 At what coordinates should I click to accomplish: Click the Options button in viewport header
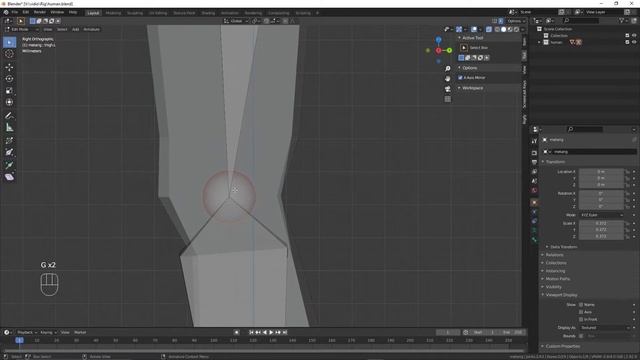click(x=516, y=21)
